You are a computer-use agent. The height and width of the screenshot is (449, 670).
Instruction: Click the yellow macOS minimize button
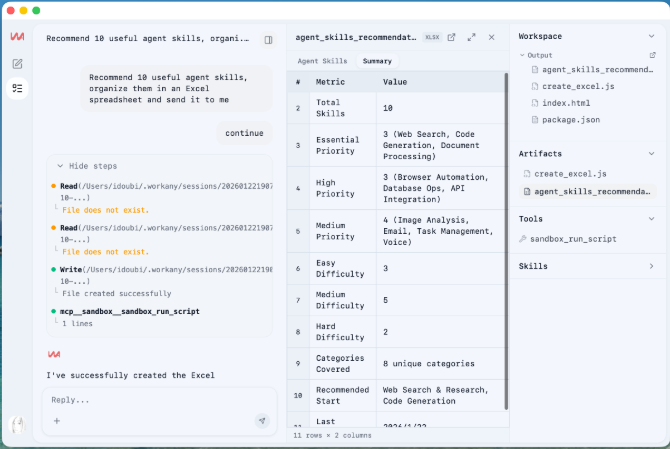(24, 10)
